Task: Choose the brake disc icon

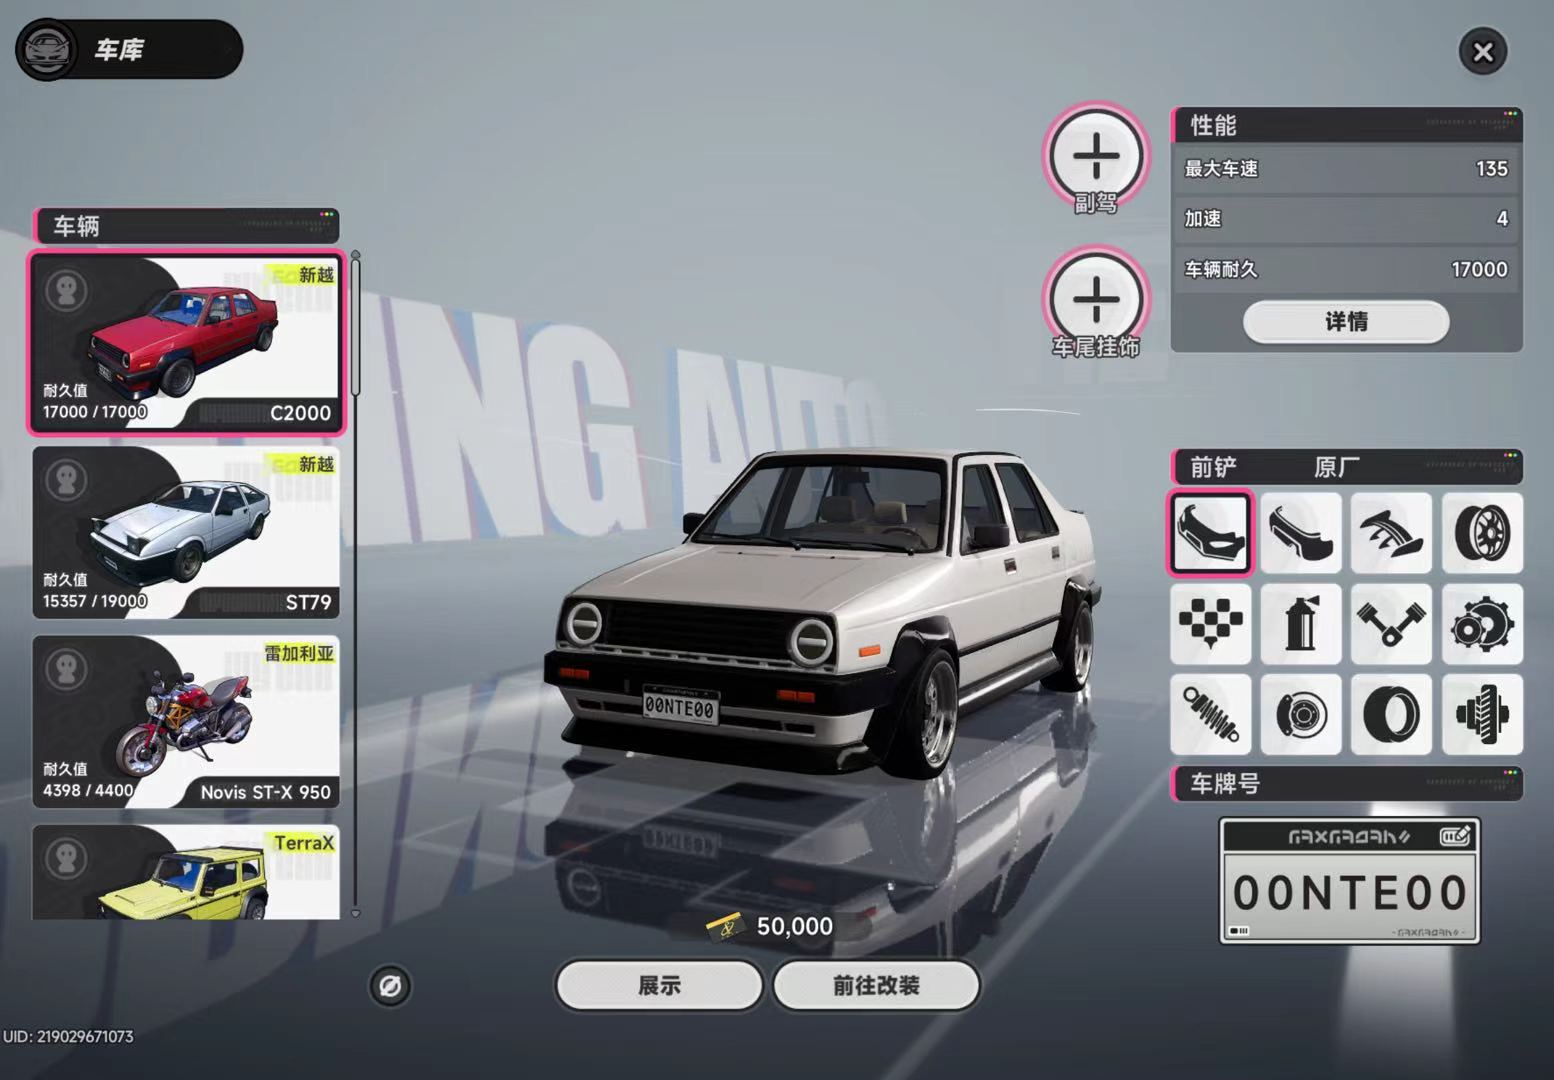Action: pos(1300,714)
